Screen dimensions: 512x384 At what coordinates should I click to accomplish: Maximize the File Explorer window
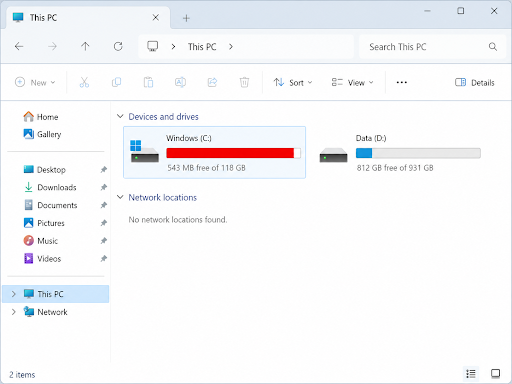tap(461, 11)
